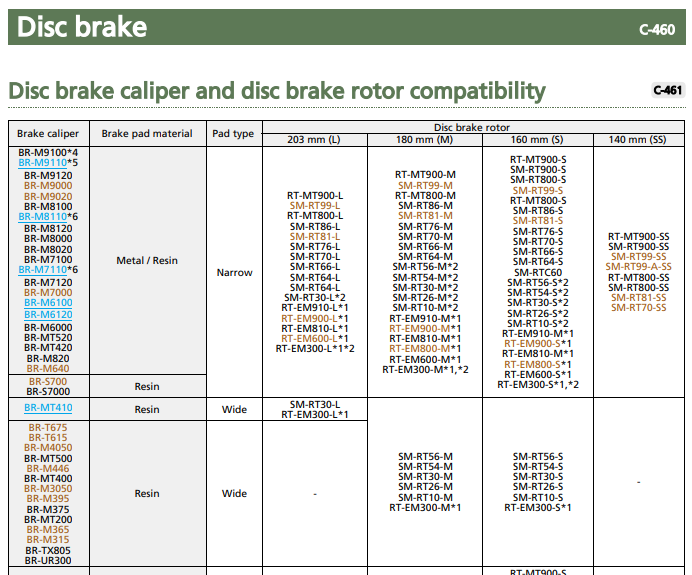Viewport: 692px width, 575px height.
Task: Click the 'Pad type' column header
Action: click(233, 133)
